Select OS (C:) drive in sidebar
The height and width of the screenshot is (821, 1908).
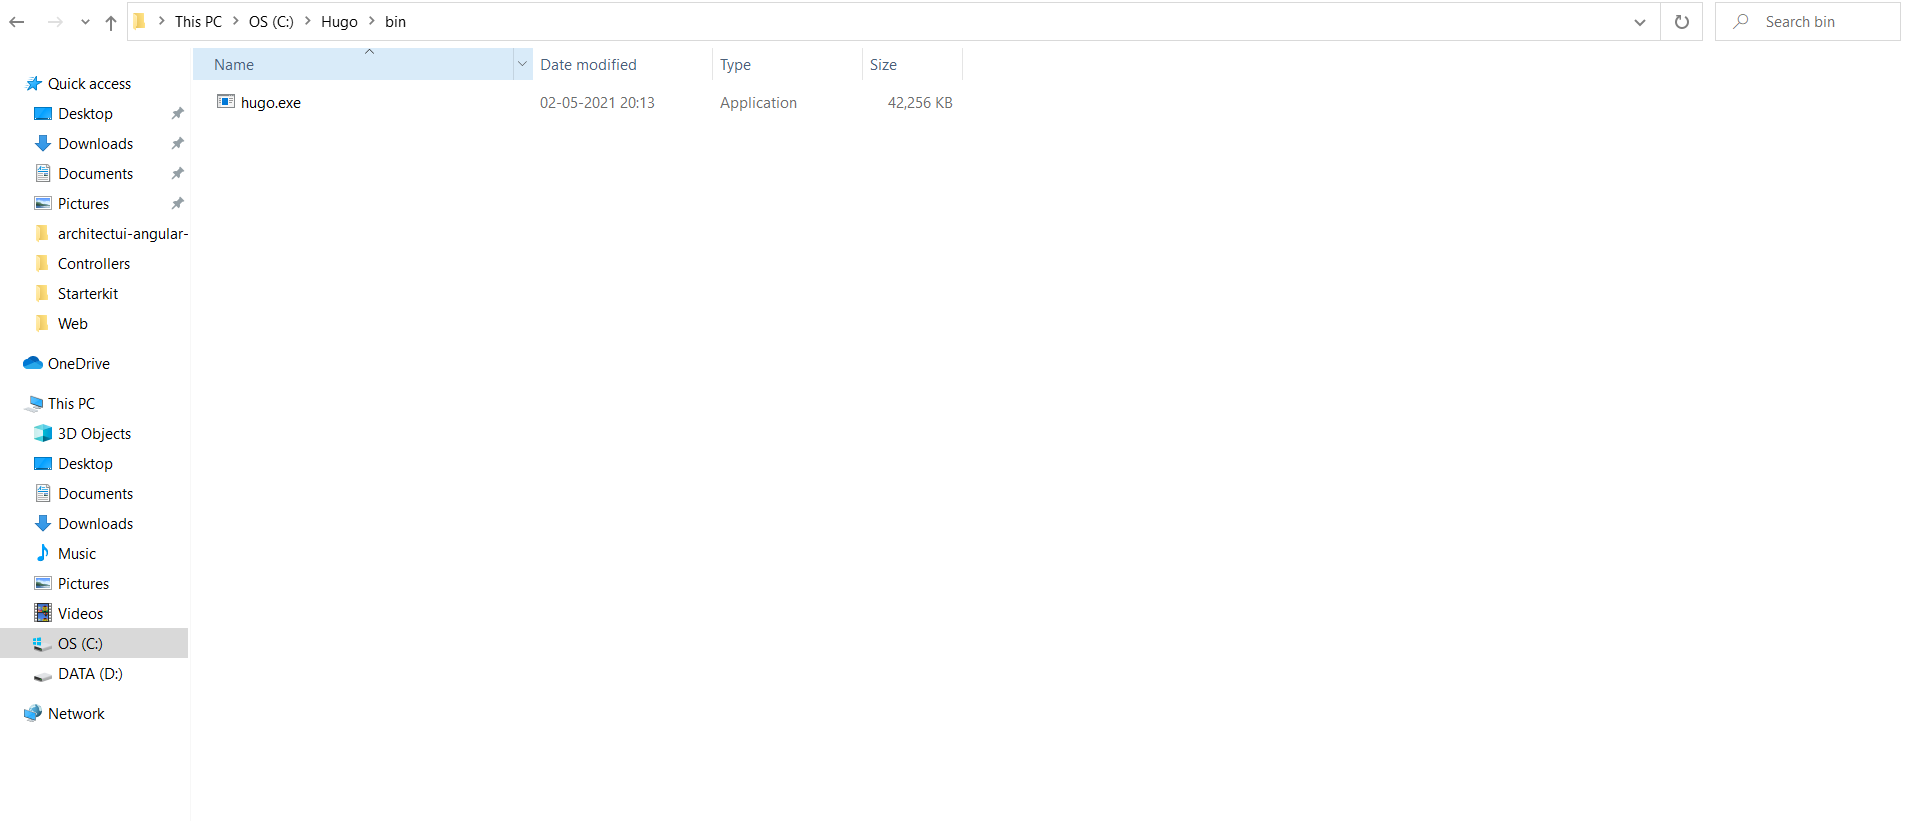(x=94, y=643)
